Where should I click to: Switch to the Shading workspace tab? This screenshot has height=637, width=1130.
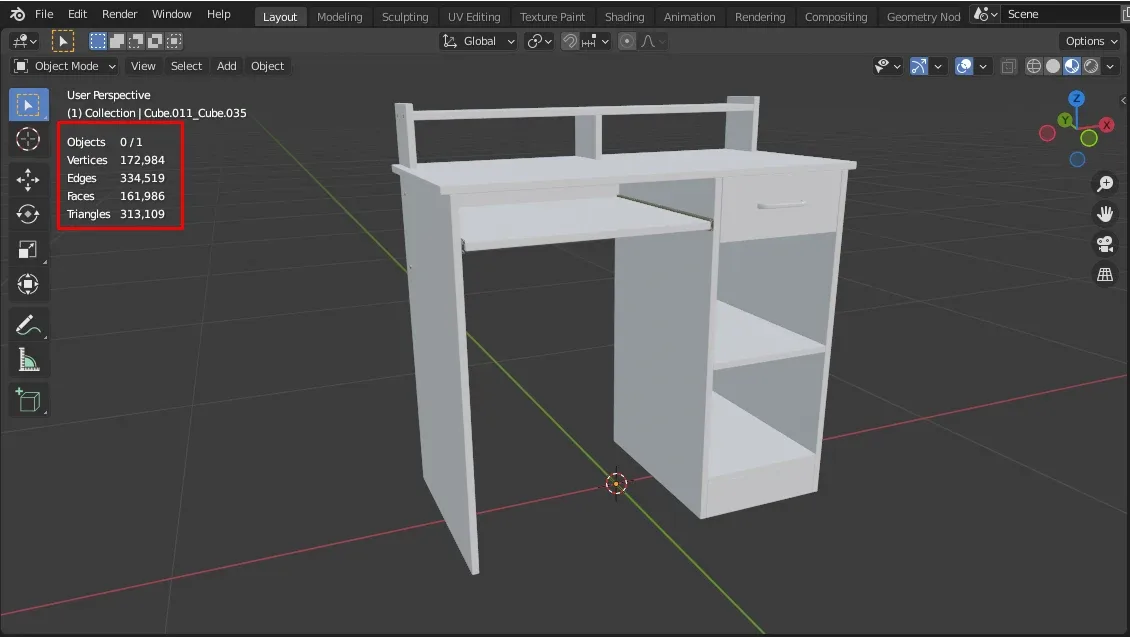(624, 16)
